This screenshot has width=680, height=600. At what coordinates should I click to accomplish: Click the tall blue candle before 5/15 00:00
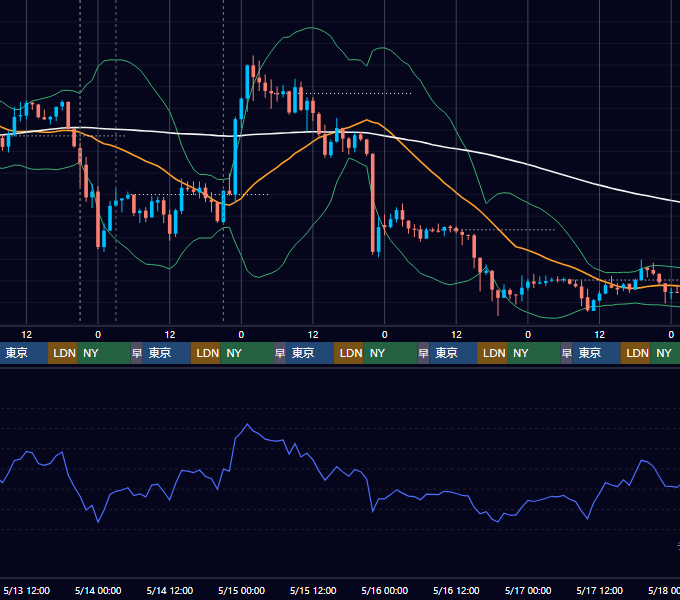(x=235, y=156)
